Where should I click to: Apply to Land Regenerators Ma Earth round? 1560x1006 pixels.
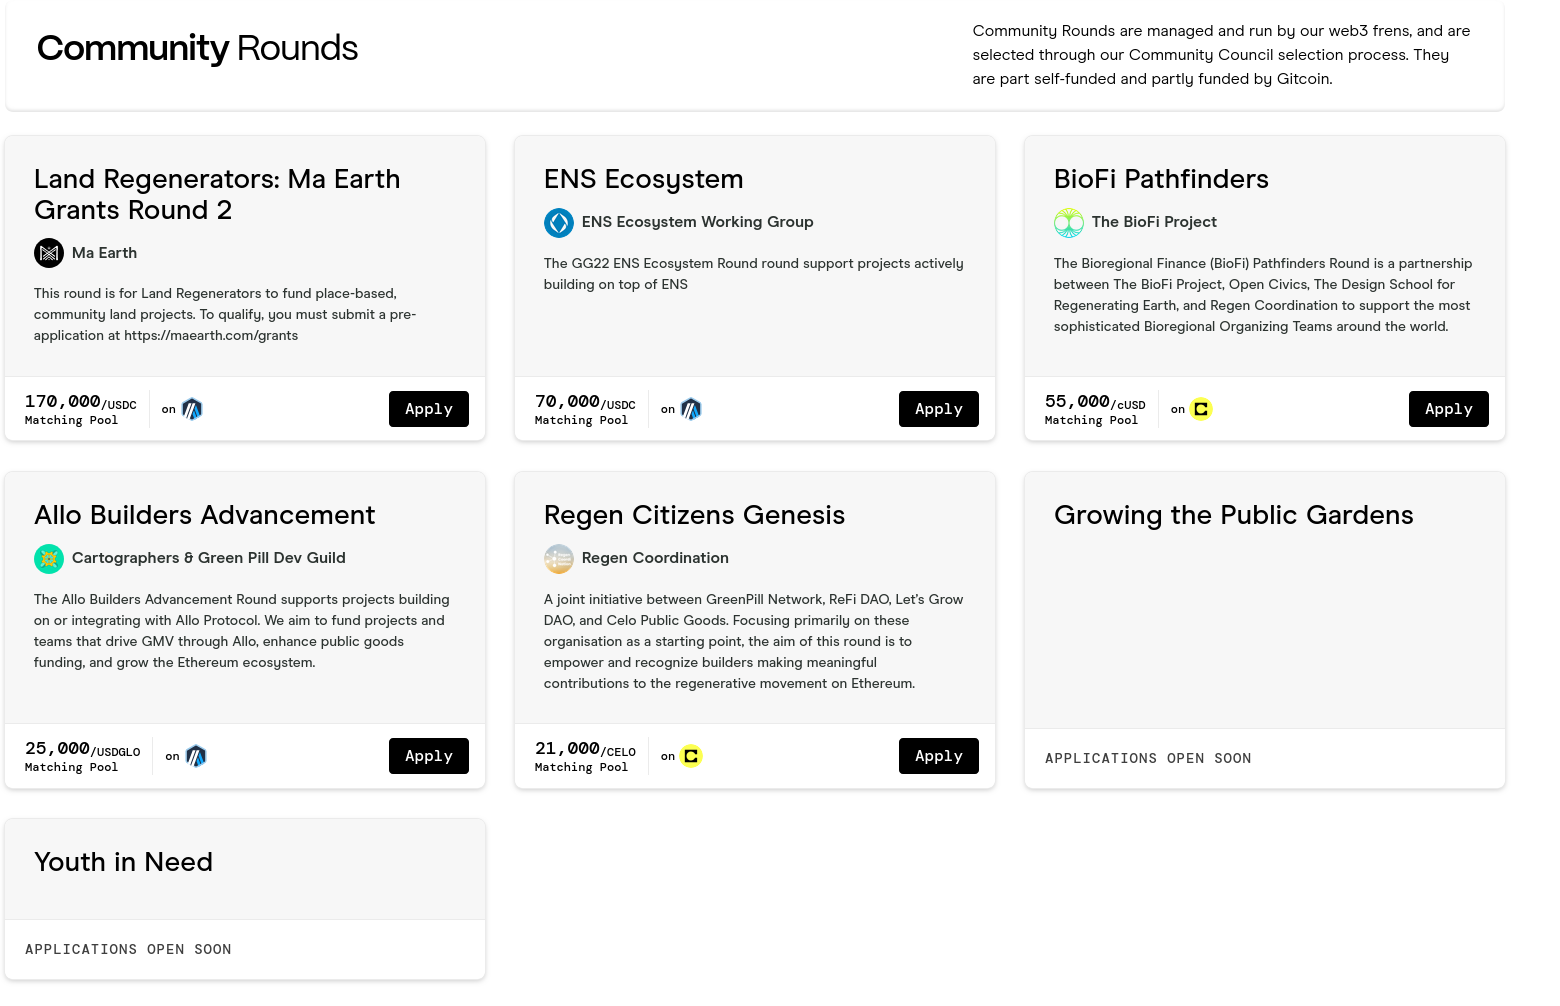pos(429,409)
